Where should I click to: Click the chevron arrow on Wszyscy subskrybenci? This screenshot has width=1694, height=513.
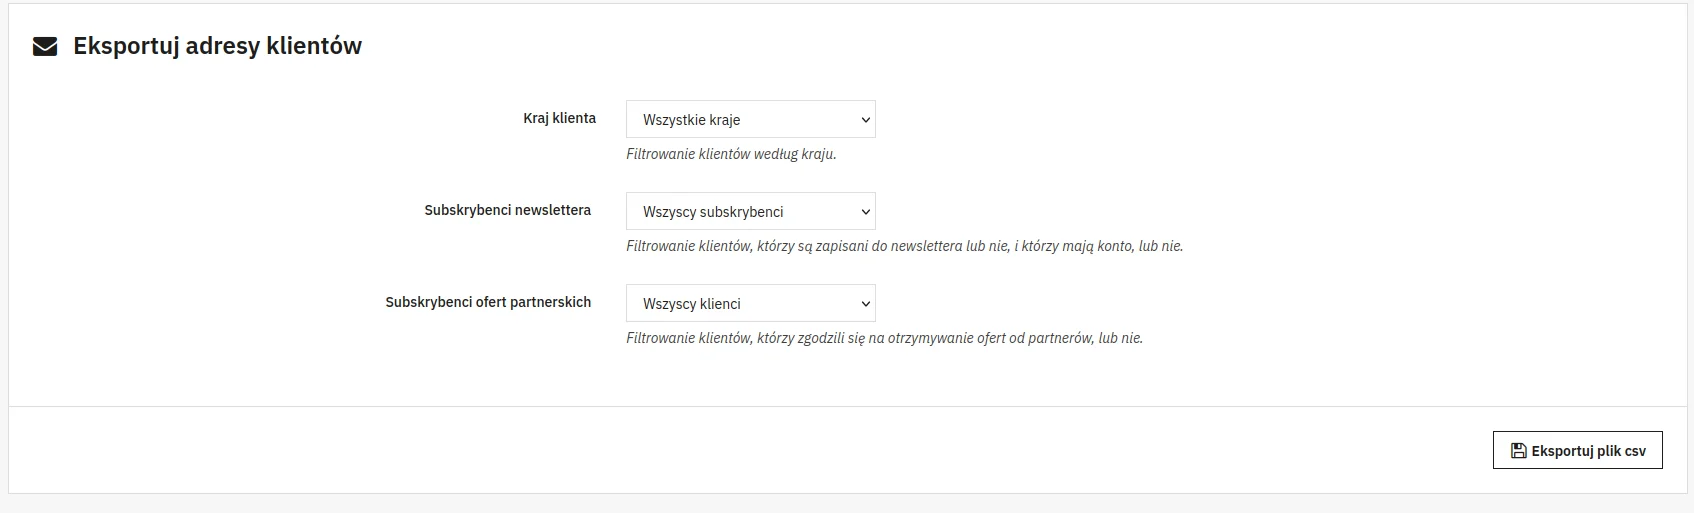pyautogui.click(x=865, y=212)
